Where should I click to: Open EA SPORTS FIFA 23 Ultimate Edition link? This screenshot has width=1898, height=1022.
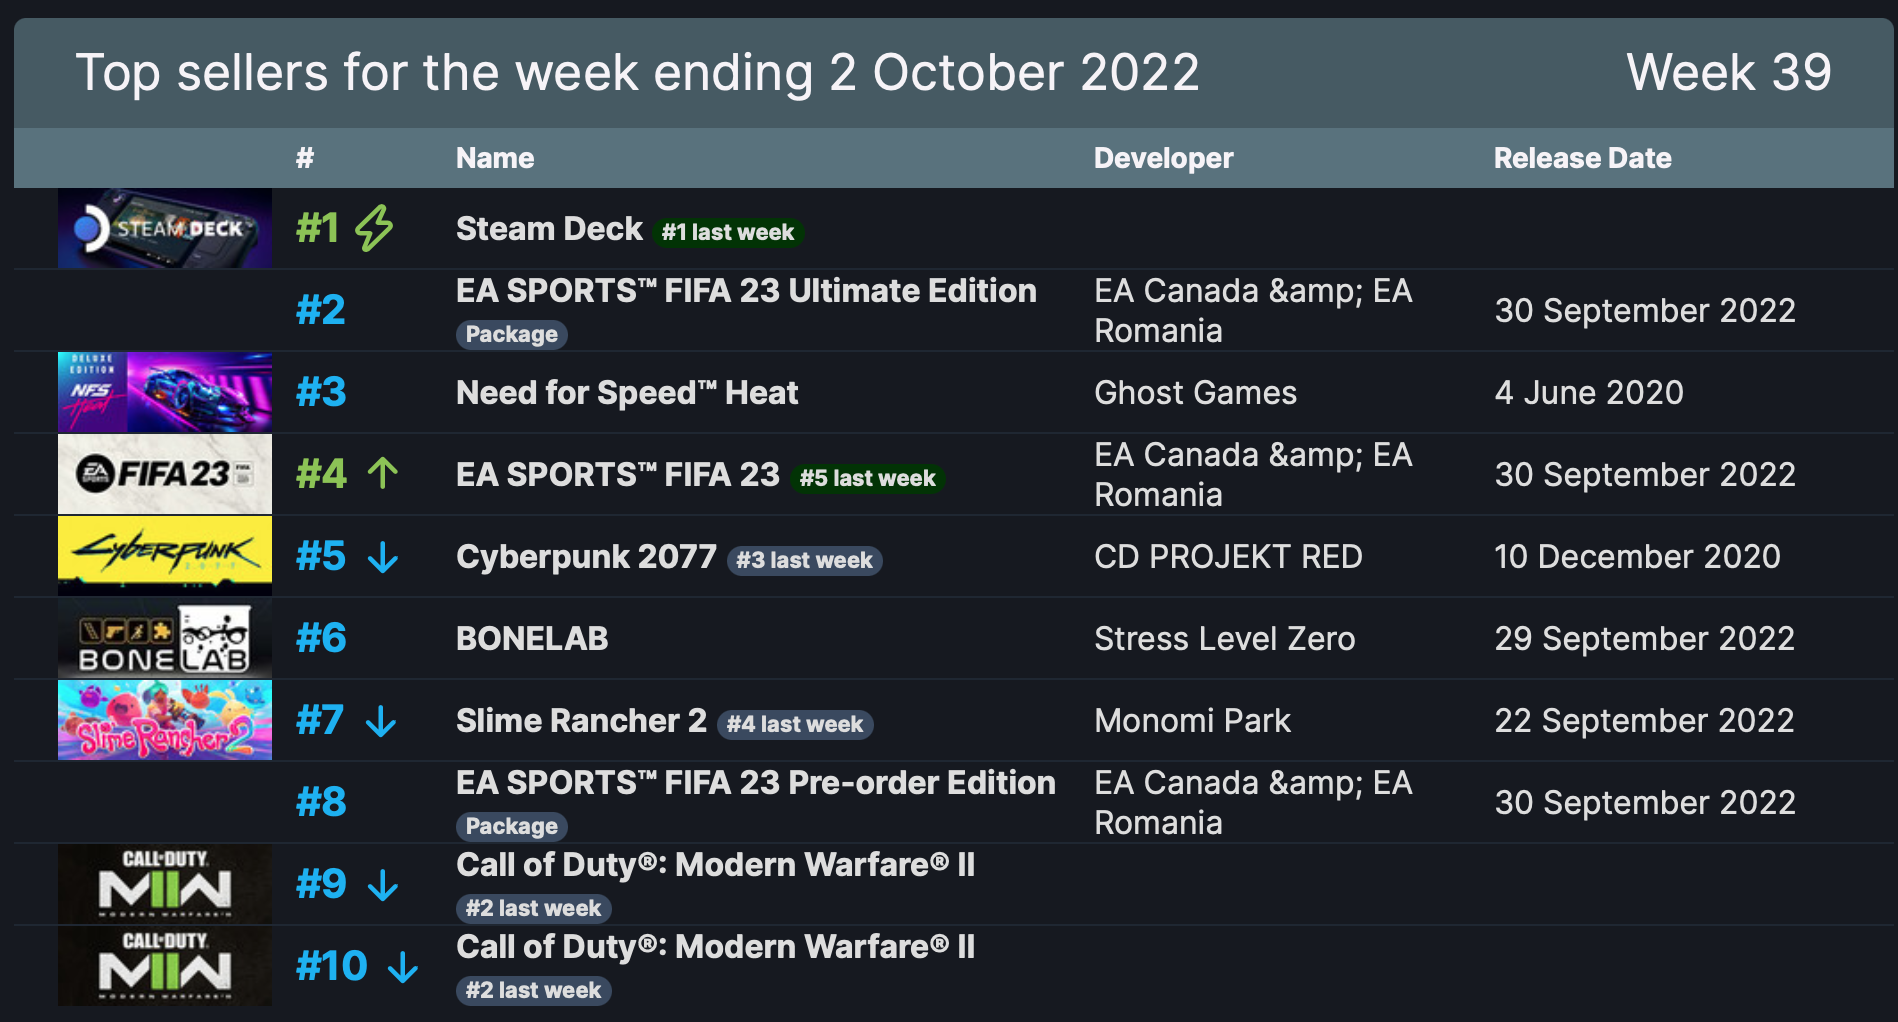pyautogui.click(x=746, y=291)
